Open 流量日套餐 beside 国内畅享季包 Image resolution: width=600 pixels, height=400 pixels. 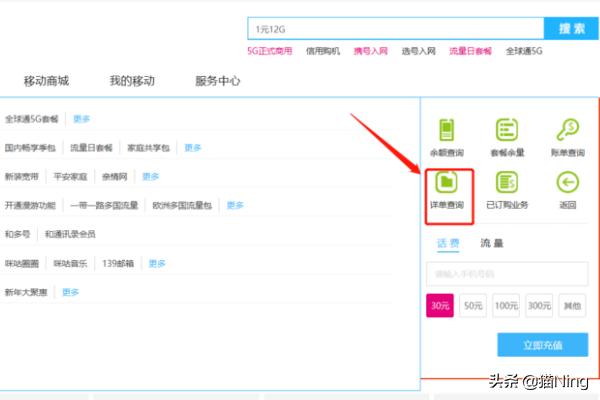(91, 148)
